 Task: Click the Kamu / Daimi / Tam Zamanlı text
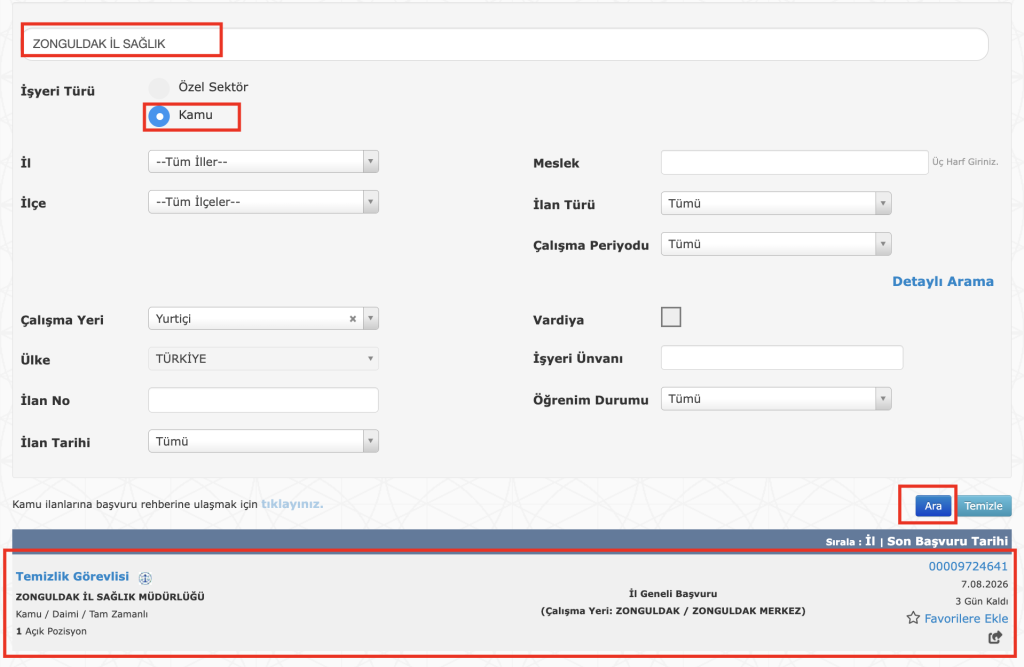[82, 614]
